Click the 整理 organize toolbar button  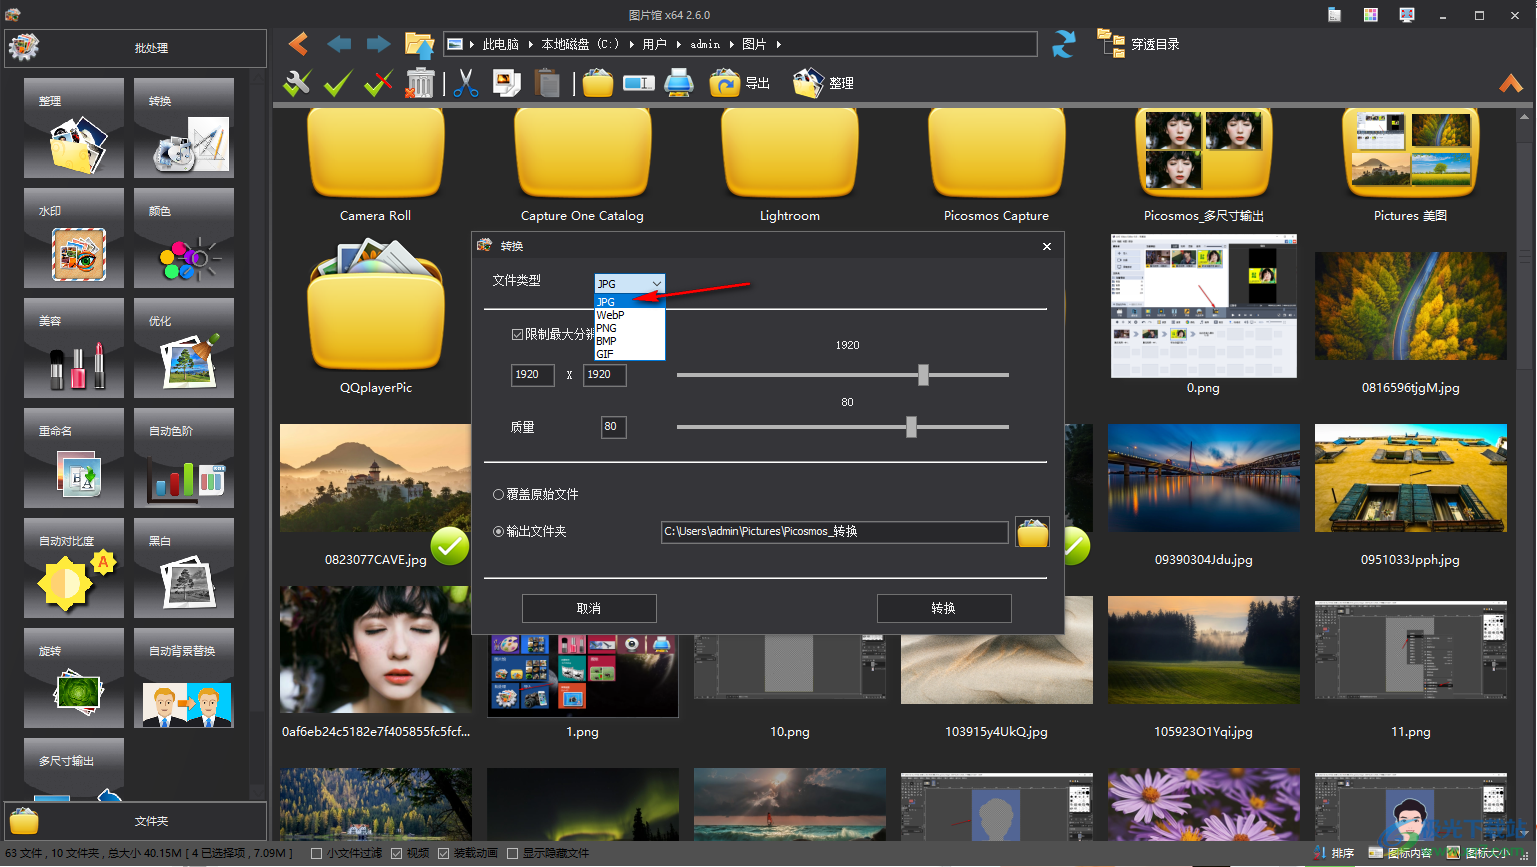pos(823,83)
